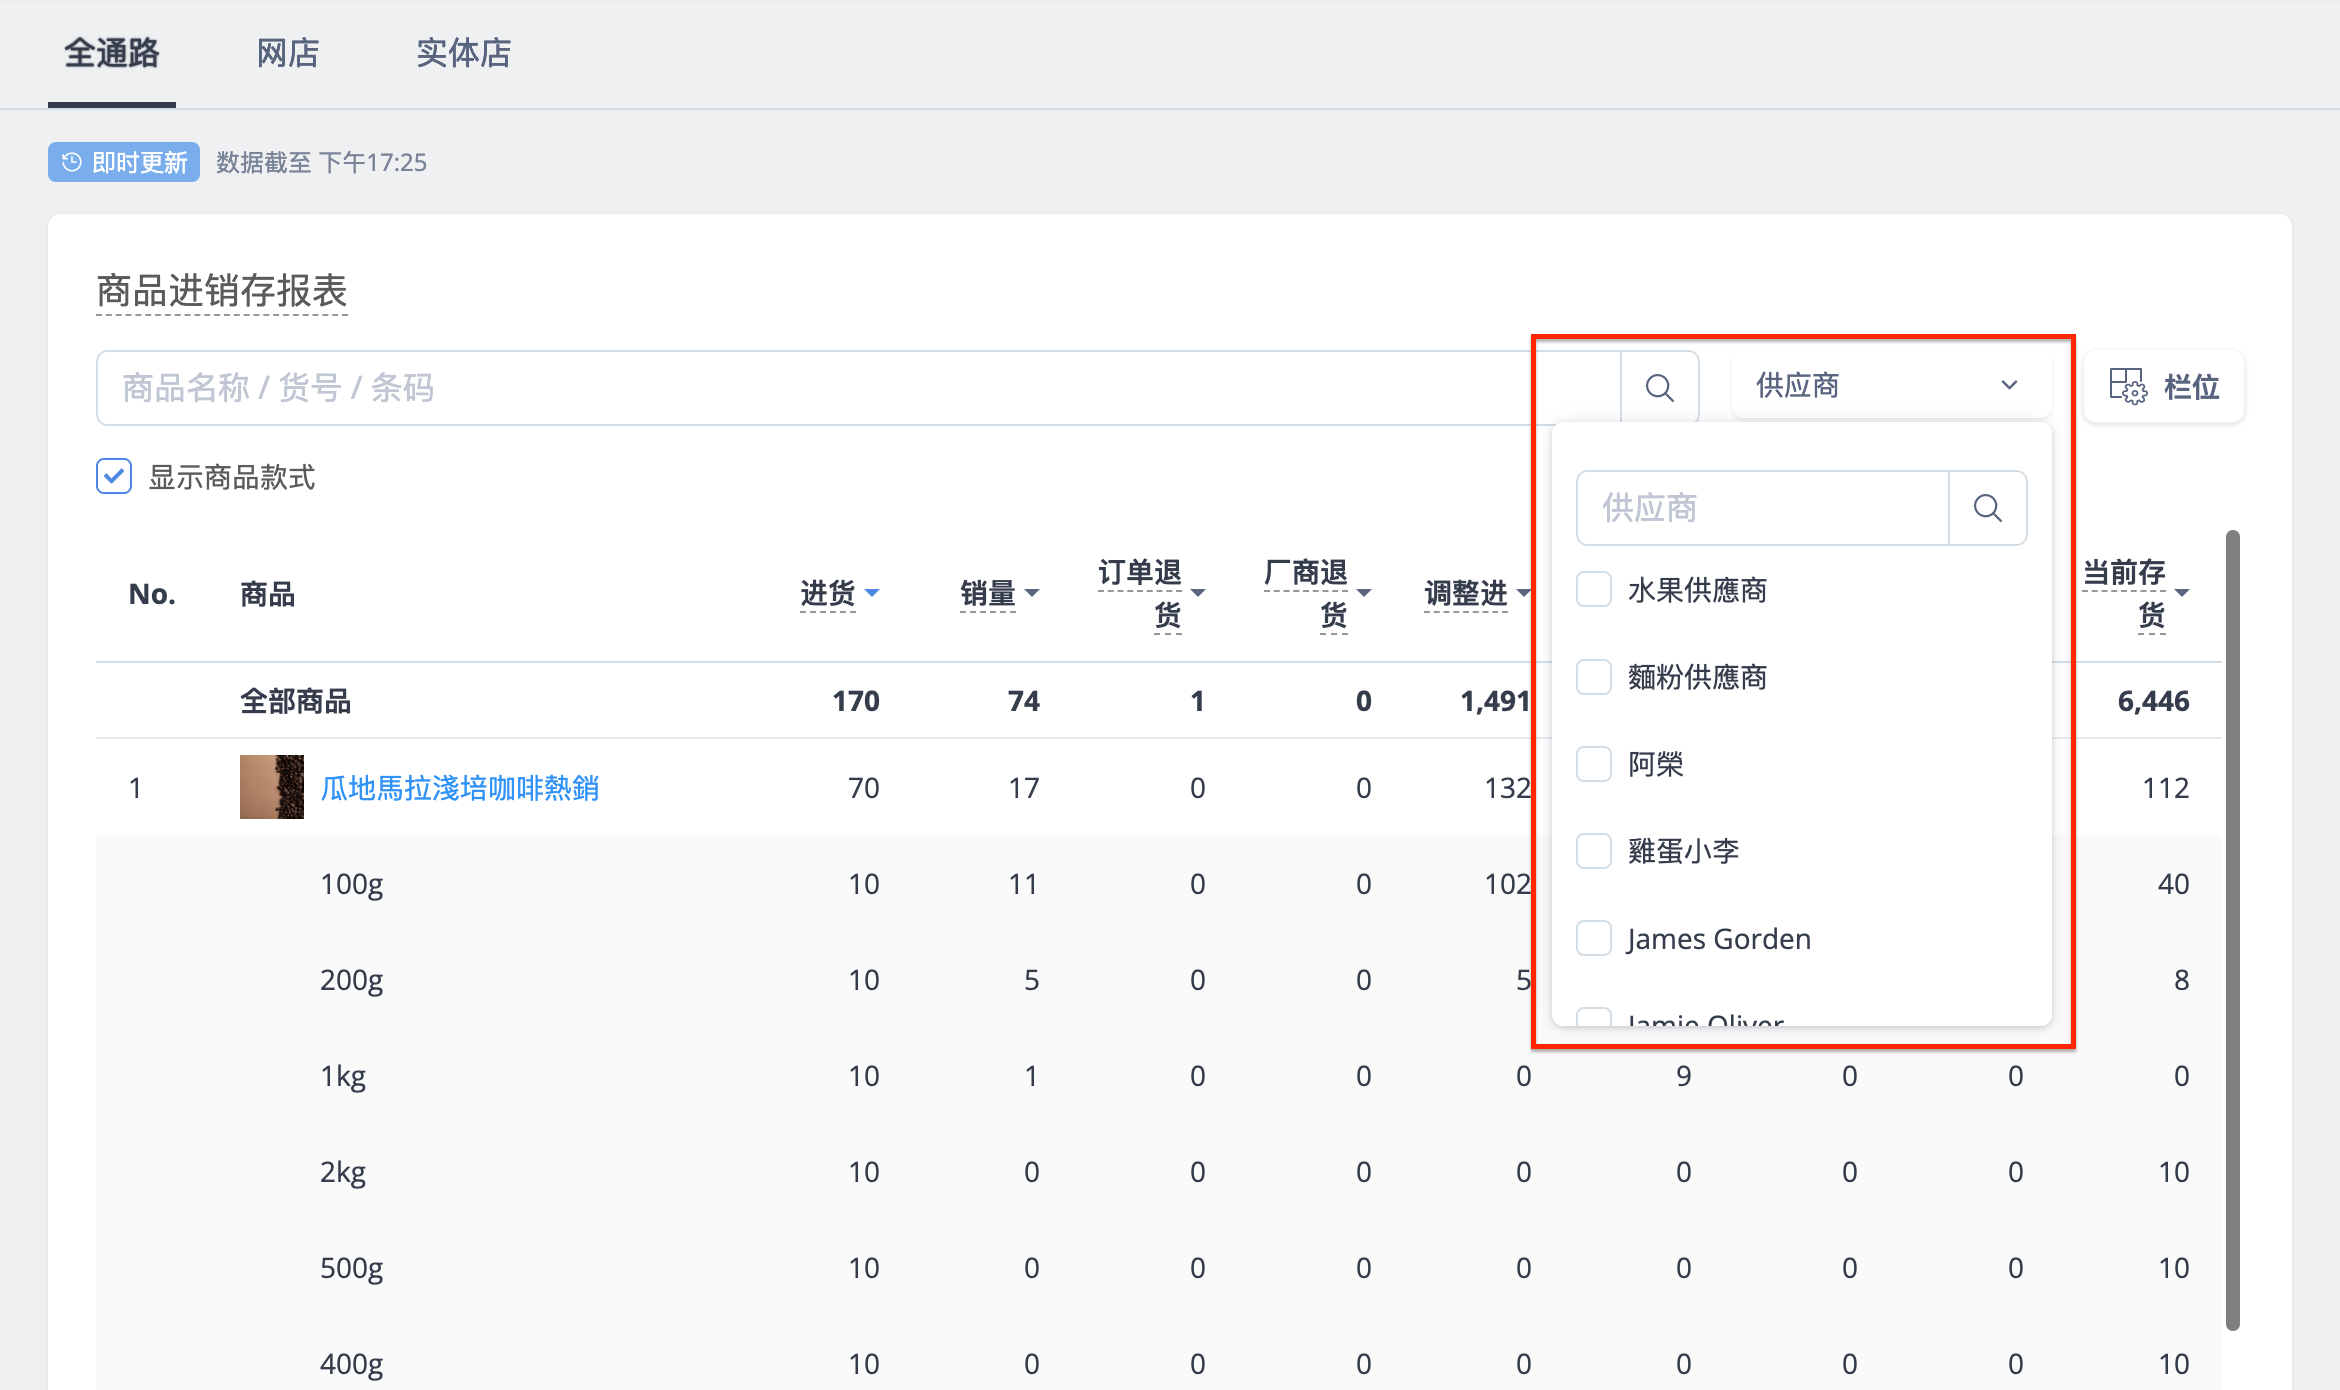Viewport: 2340px width, 1390px height.
Task: Click the 进货 sort arrow icon
Action: (x=872, y=593)
